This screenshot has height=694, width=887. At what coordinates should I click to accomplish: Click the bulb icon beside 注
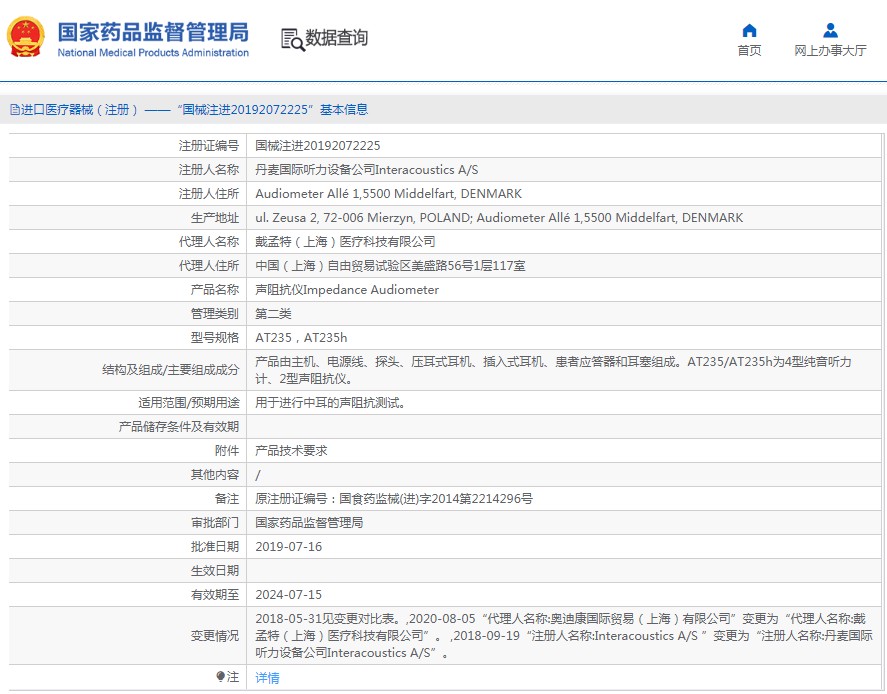point(221,676)
